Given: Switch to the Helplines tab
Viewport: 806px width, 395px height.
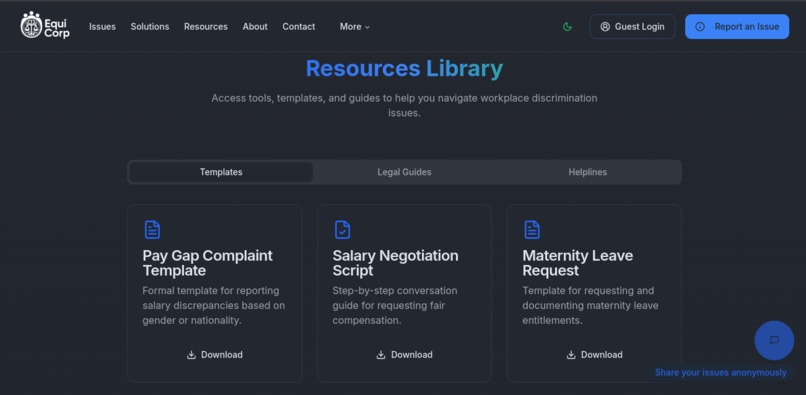Looking at the screenshot, I should click(588, 172).
